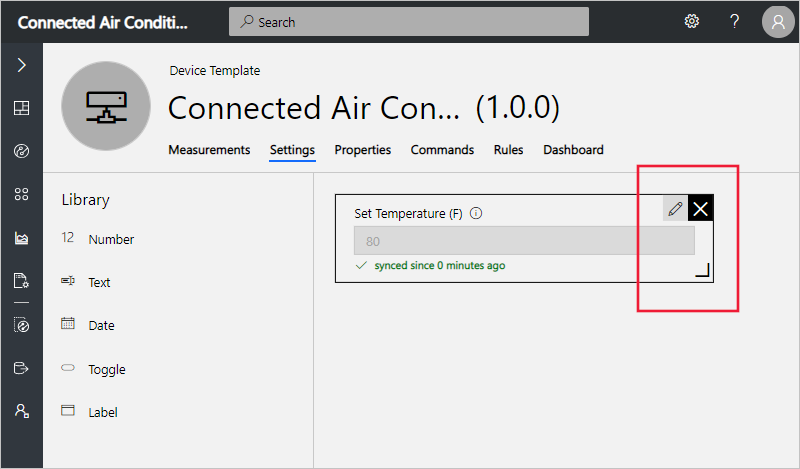Open the Dashboard grid icon in sidebar

[21, 108]
